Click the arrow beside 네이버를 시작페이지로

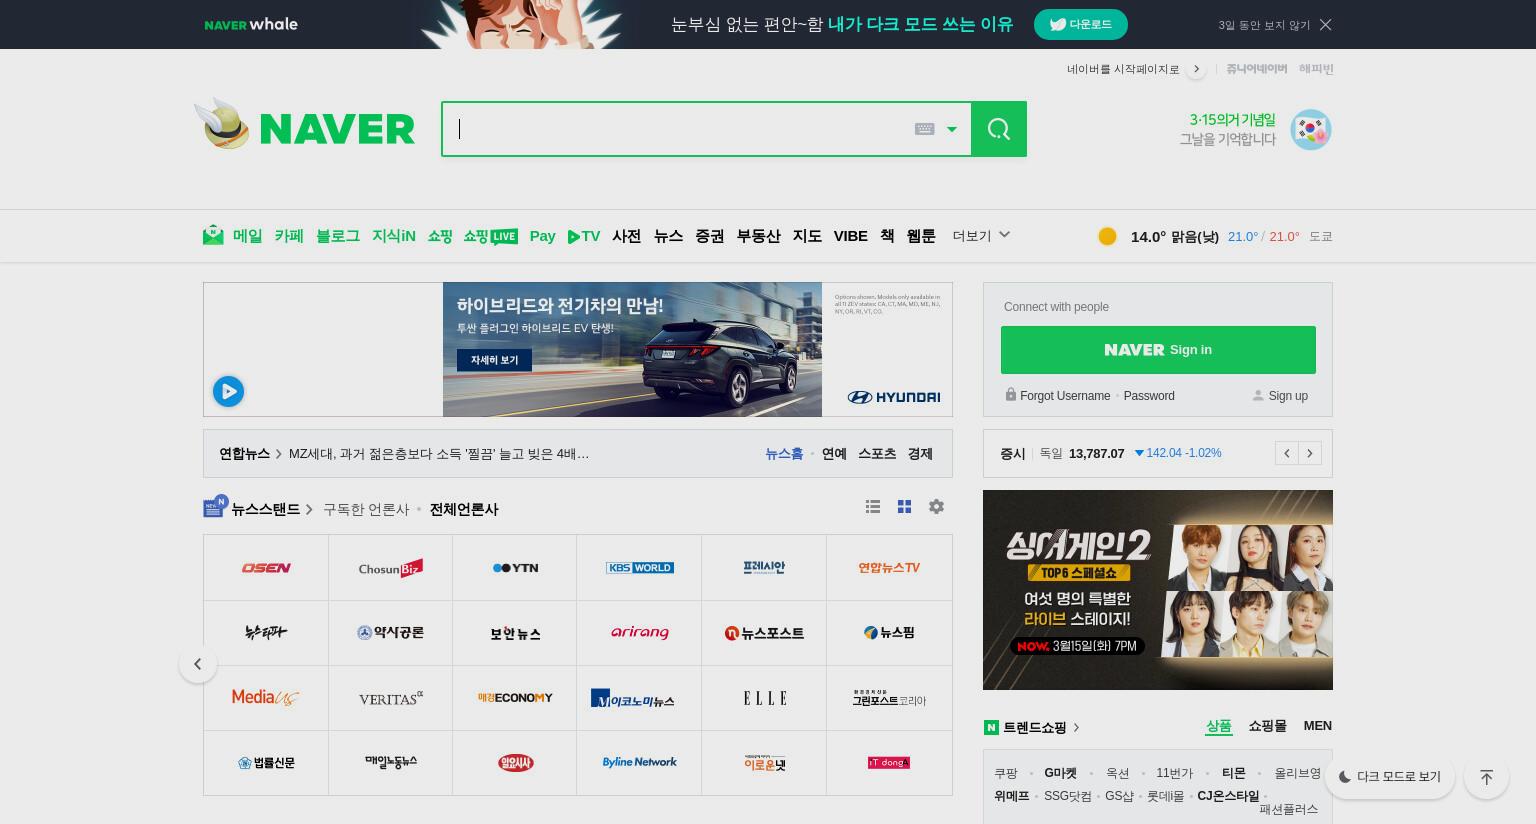pyautogui.click(x=1196, y=69)
